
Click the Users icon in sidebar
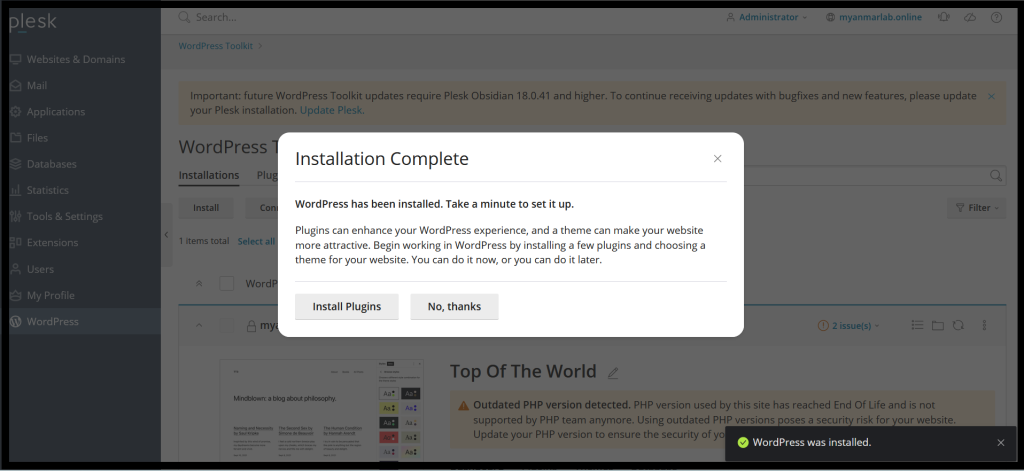16,269
